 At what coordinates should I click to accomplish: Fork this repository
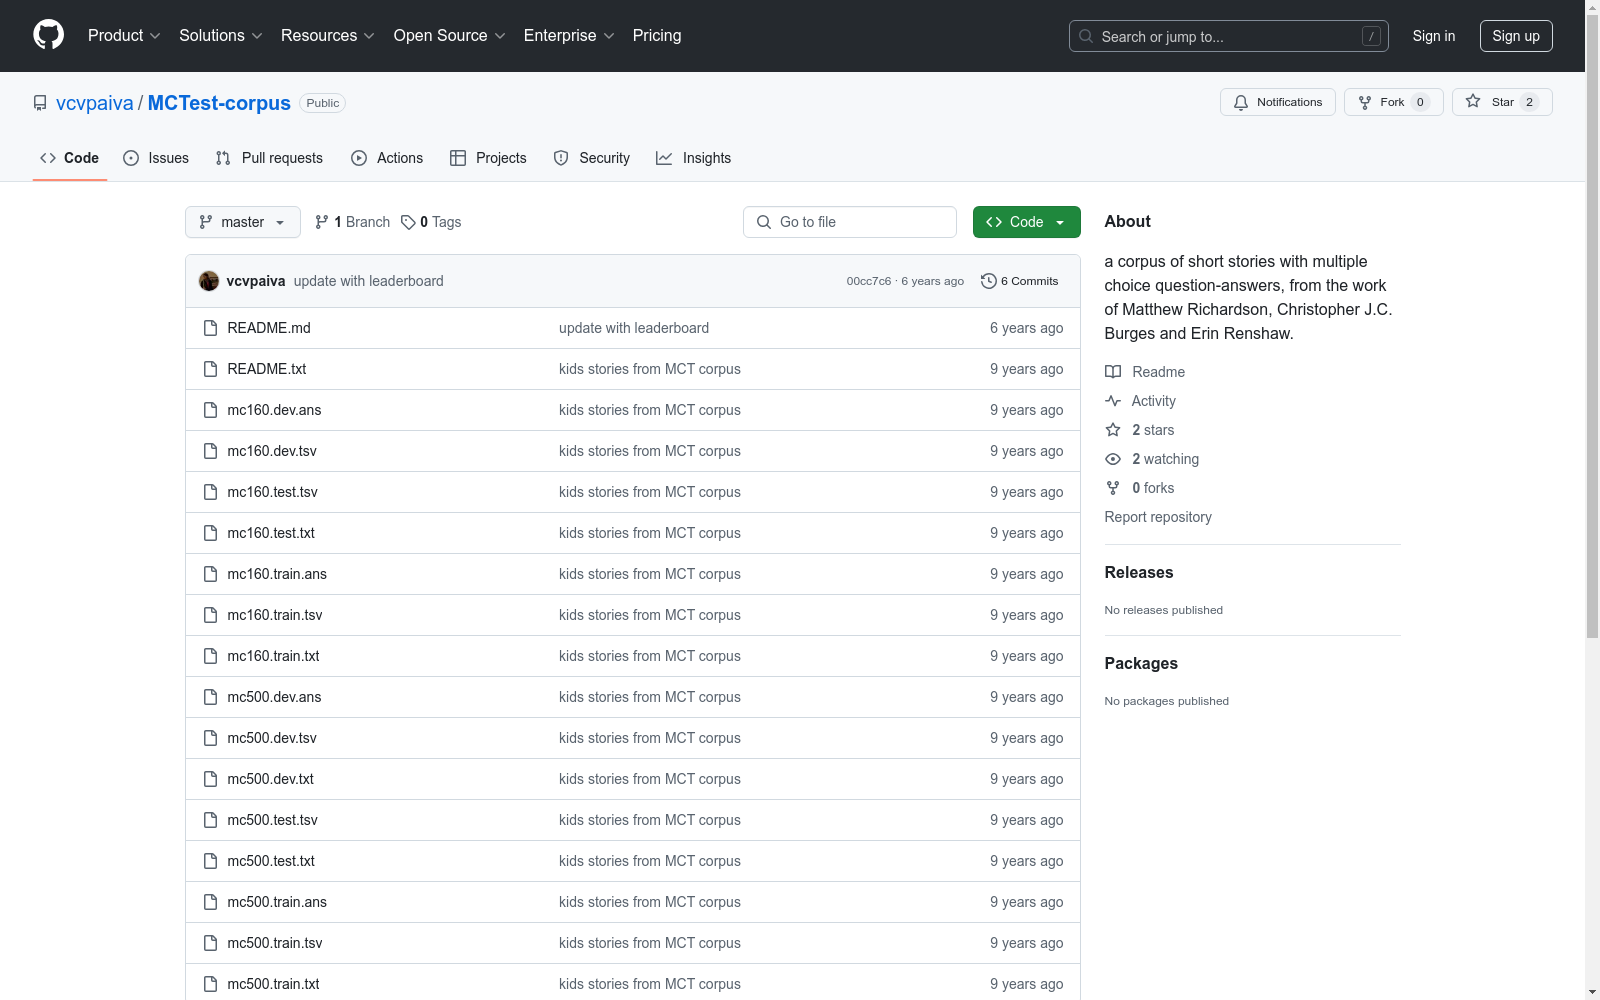click(x=1394, y=102)
